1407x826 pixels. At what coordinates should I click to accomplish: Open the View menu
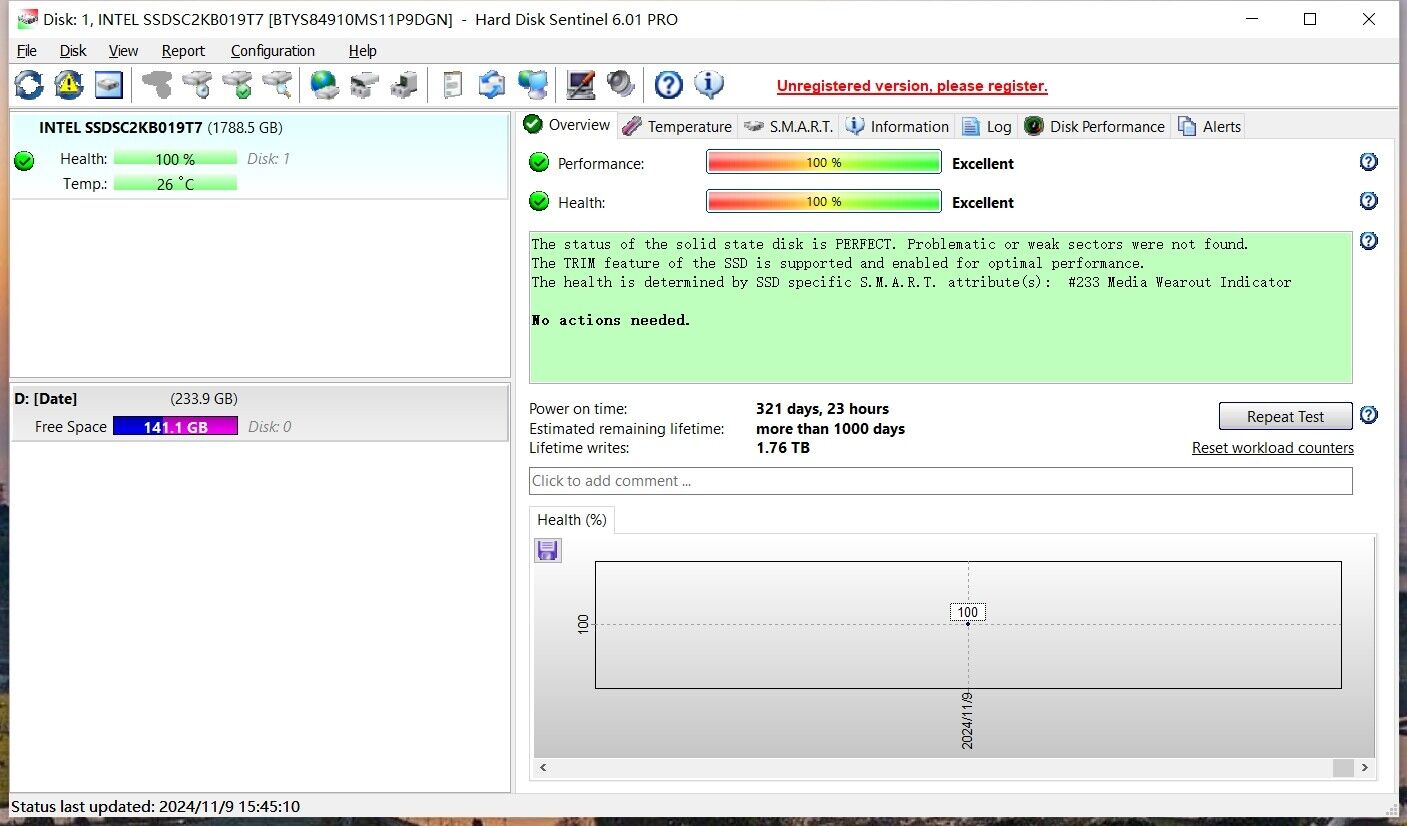[124, 51]
